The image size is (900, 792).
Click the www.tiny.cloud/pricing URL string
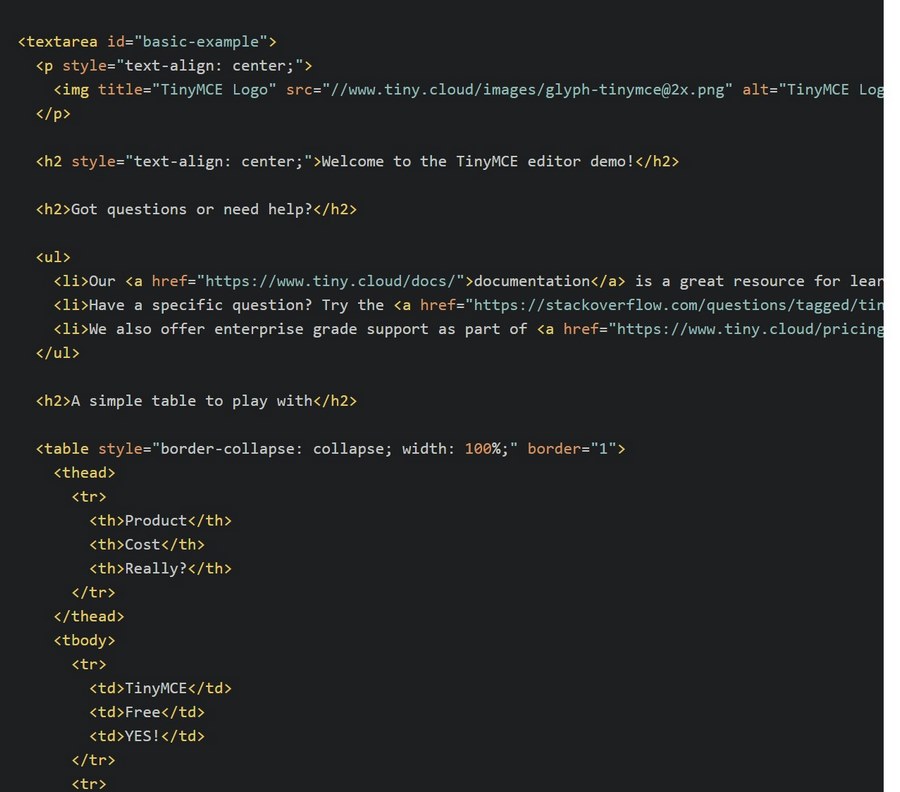[x=750, y=329]
